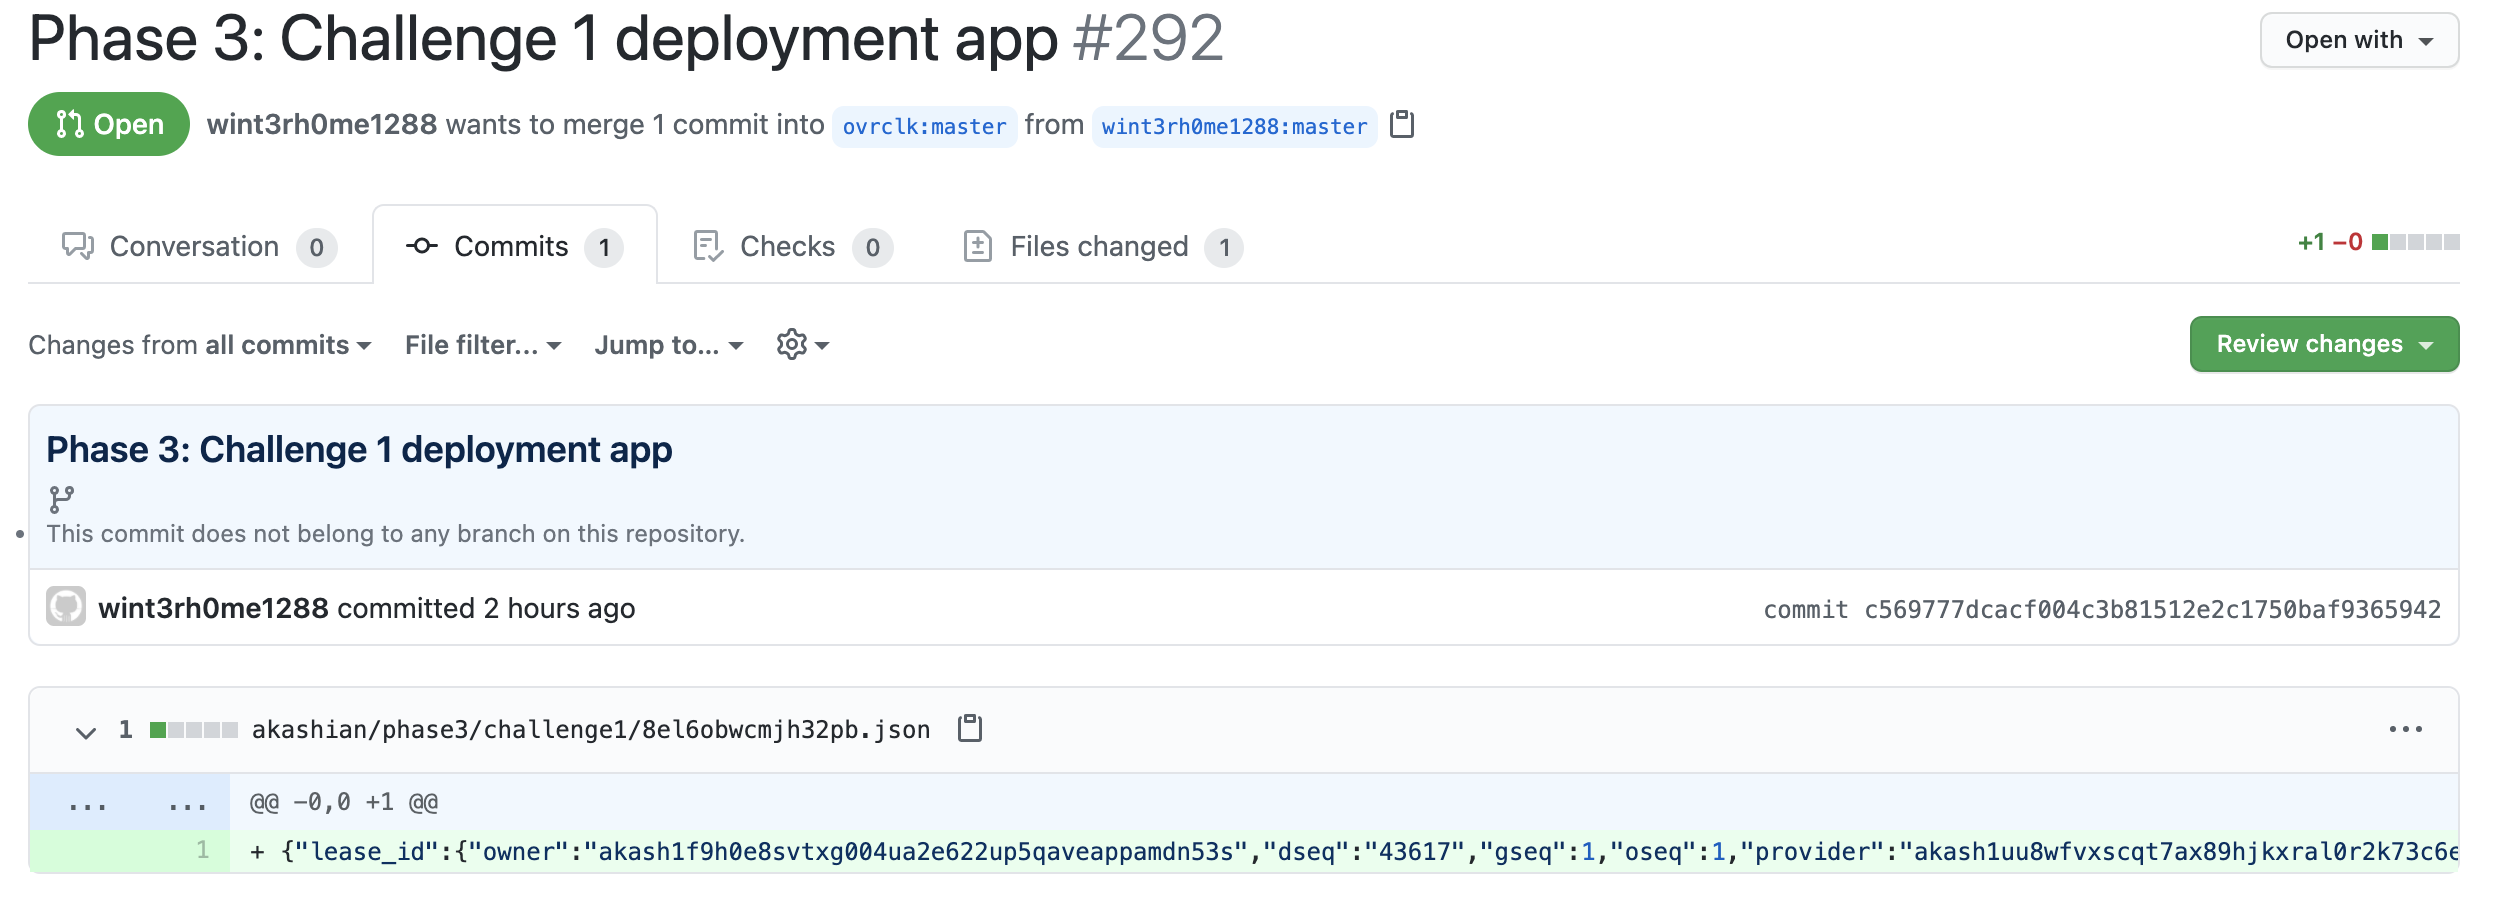The image size is (2494, 904).
Task: Click the green Open pull request badge
Action: [x=109, y=124]
